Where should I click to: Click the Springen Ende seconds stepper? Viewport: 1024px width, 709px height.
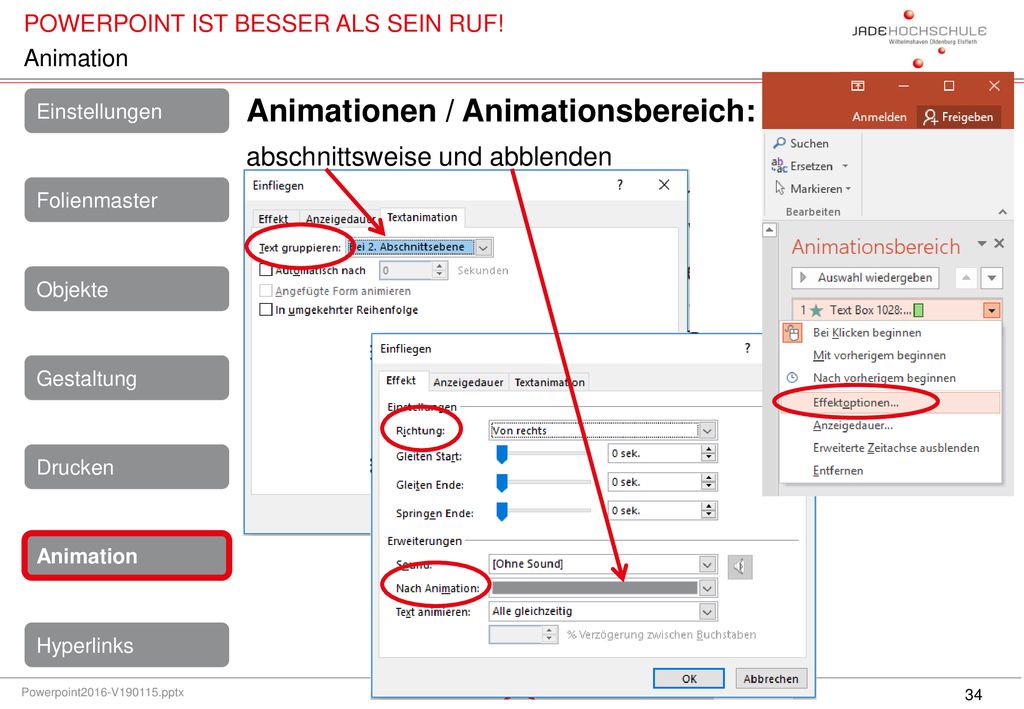[x=709, y=511]
